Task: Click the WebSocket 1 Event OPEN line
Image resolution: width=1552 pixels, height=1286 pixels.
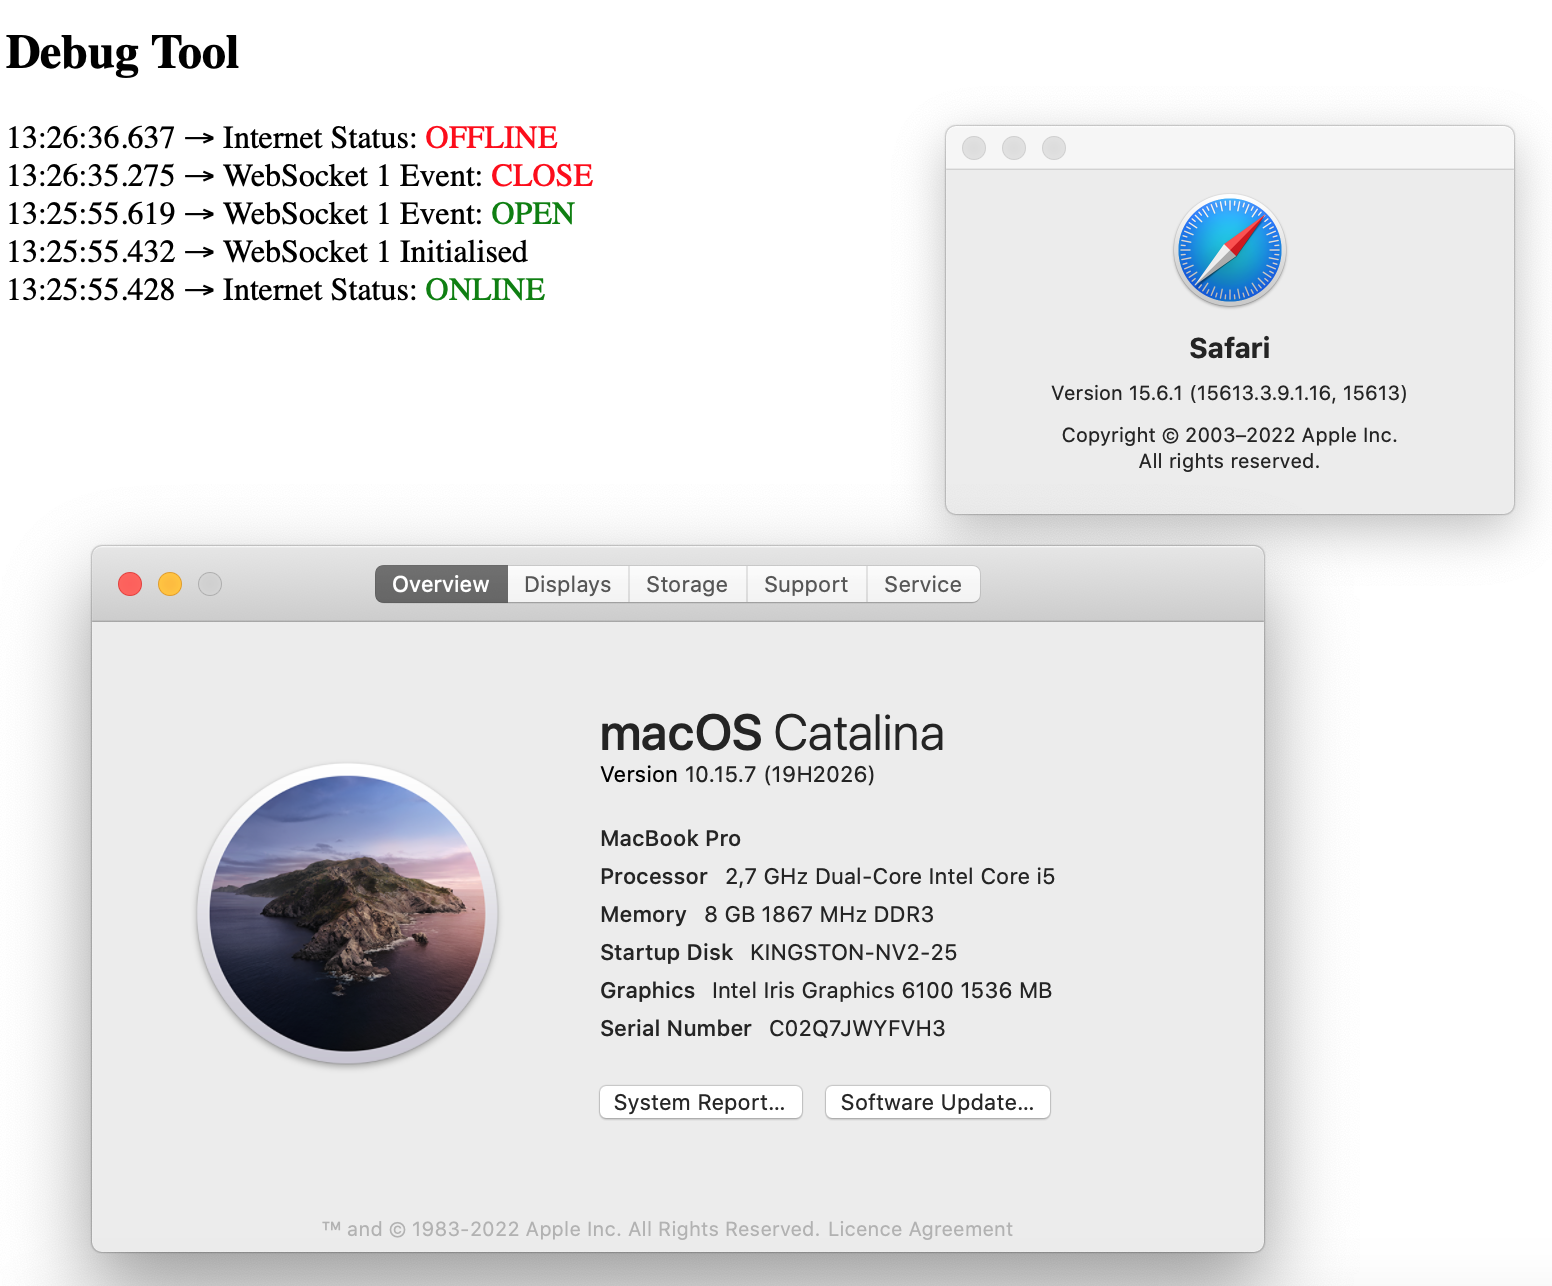Action: 291,213
